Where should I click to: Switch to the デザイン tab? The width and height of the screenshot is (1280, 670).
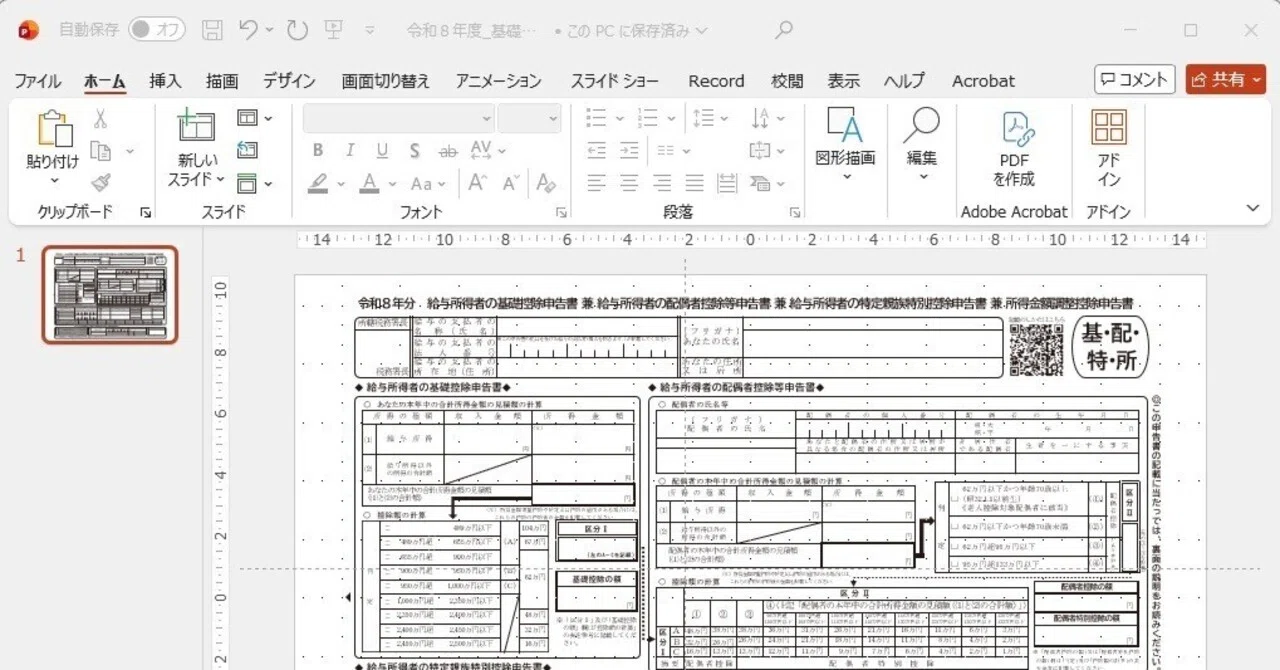pos(289,81)
